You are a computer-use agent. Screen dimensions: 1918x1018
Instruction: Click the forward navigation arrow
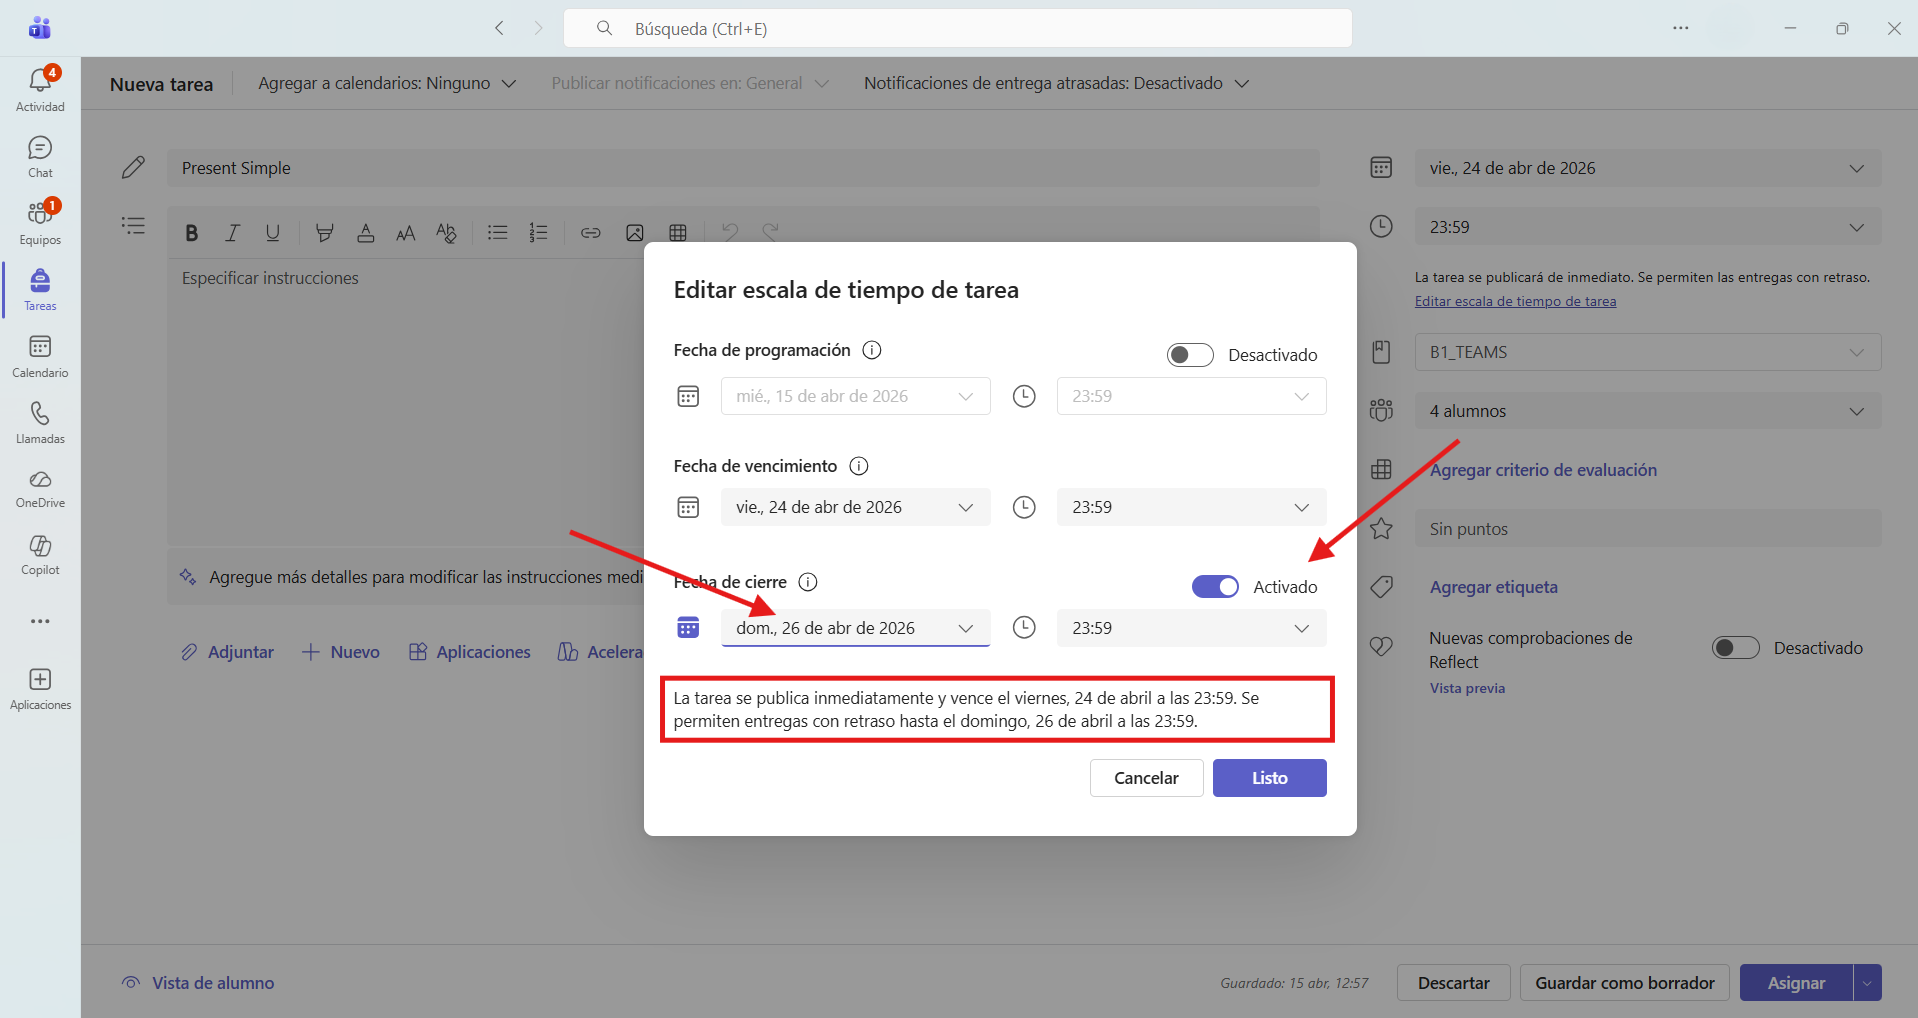[538, 28]
